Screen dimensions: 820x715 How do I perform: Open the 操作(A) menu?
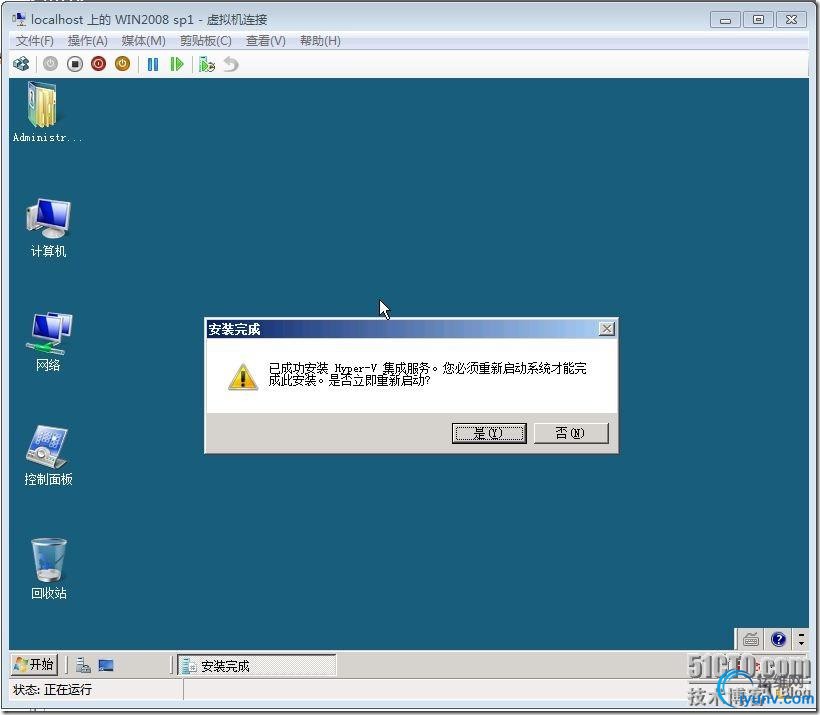pos(87,41)
